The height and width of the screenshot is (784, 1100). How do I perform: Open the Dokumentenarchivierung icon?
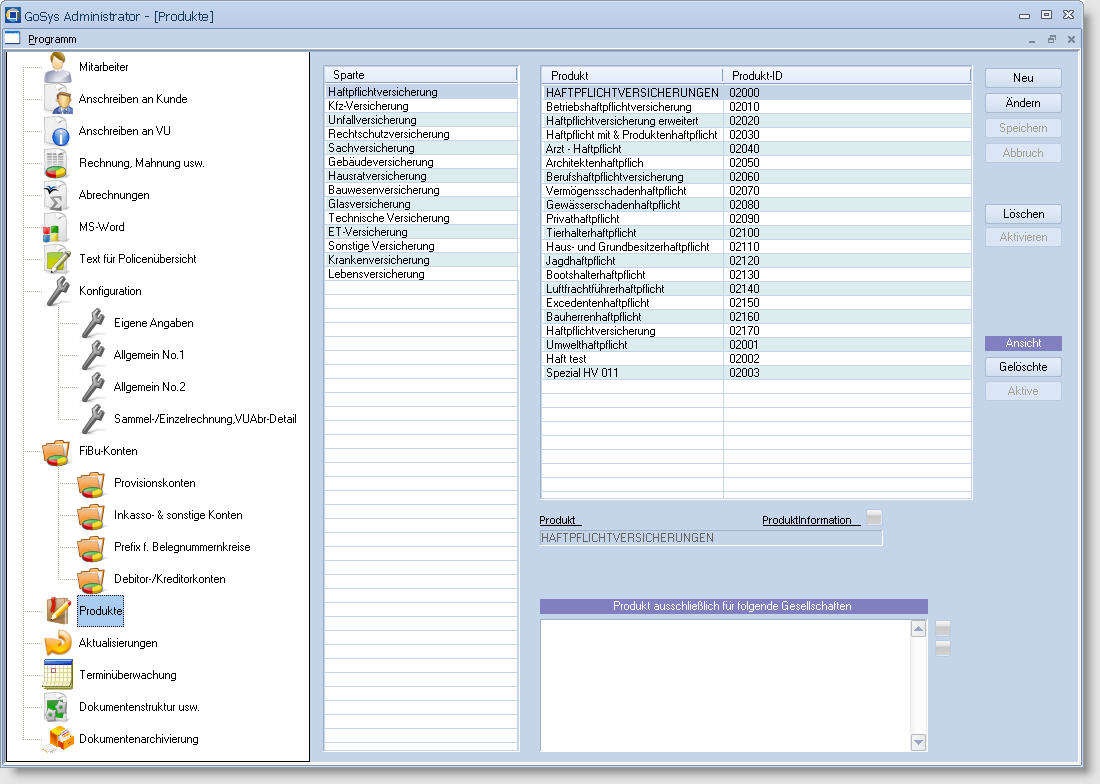point(60,739)
